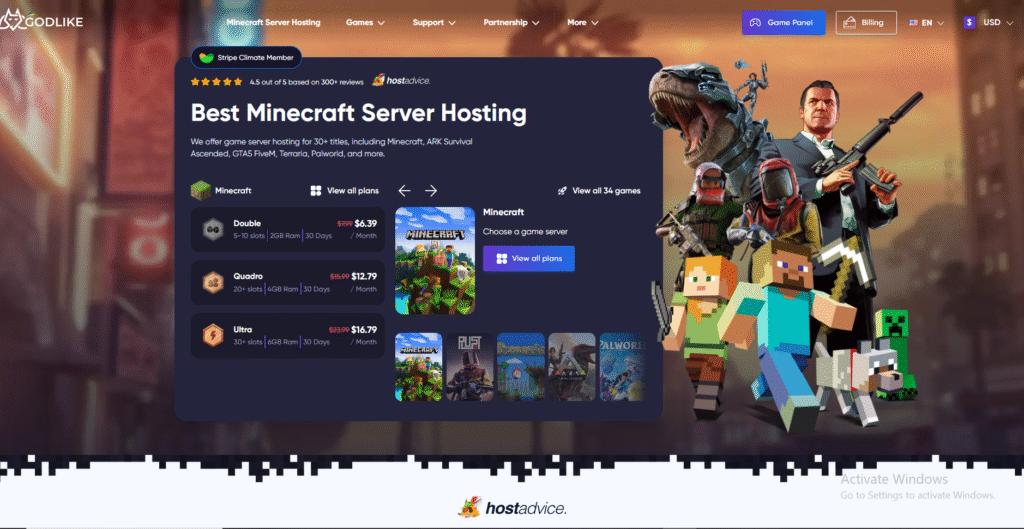Image resolution: width=1024 pixels, height=529 pixels.
Task: Select the ARK thumbnail in game carousel
Action: click(572, 367)
